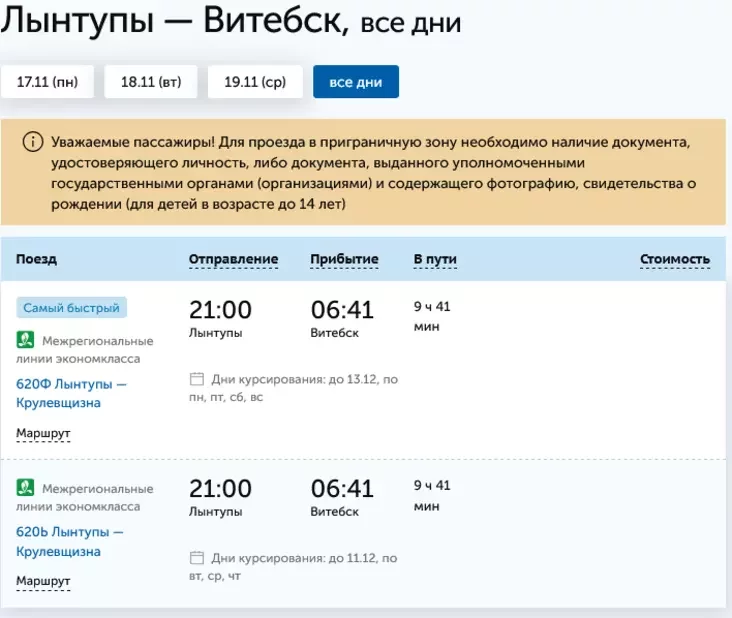Choose the 19.11 (ср) date tab
The height and width of the screenshot is (618, 732).
[x=255, y=82]
